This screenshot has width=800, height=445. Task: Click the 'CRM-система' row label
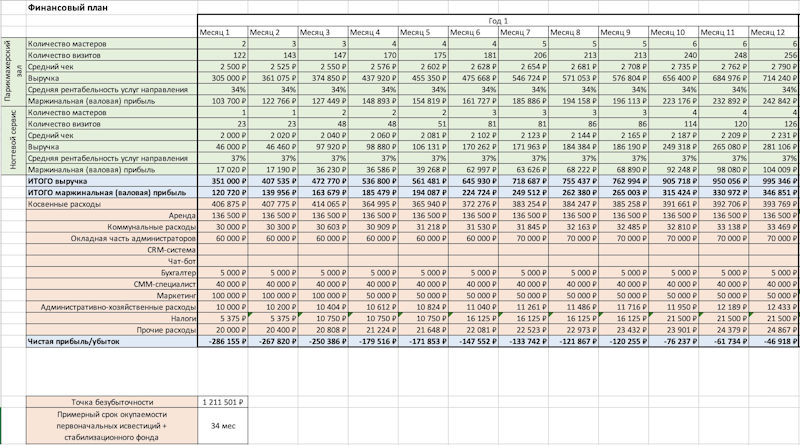(112, 250)
